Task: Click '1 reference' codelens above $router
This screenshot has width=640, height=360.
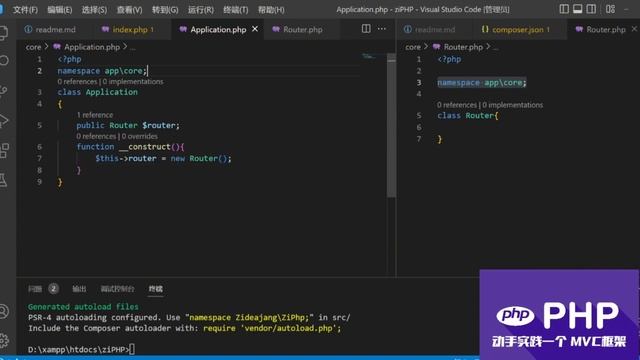Action: coord(95,115)
